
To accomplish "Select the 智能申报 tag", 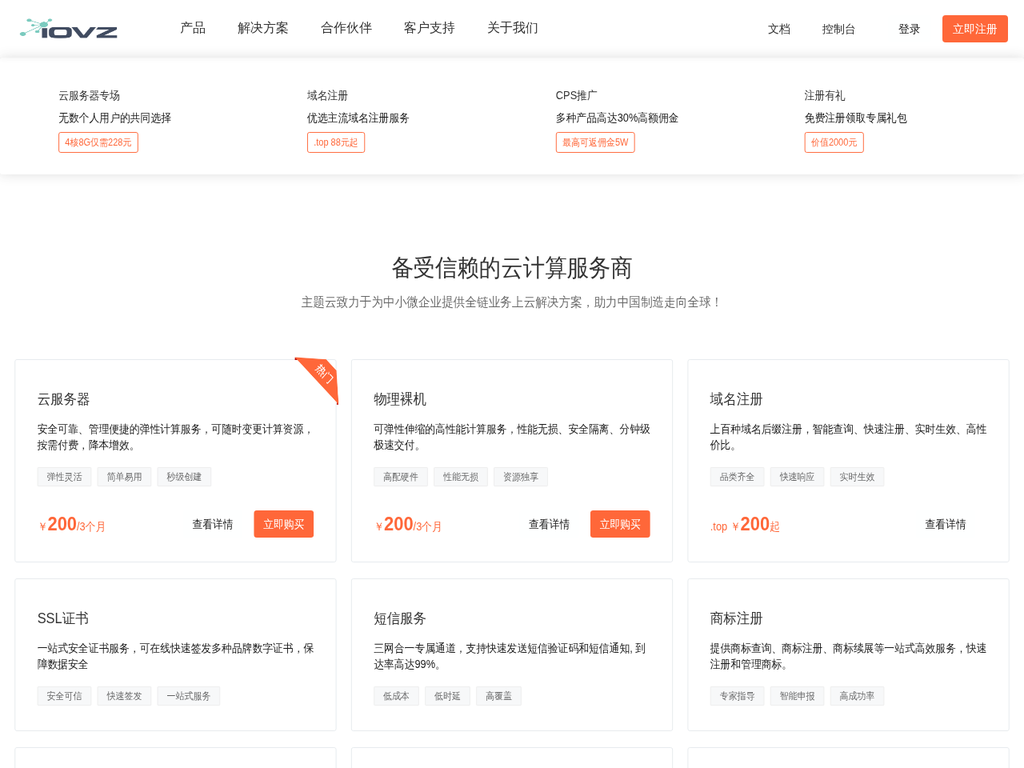I will pos(797,696).
